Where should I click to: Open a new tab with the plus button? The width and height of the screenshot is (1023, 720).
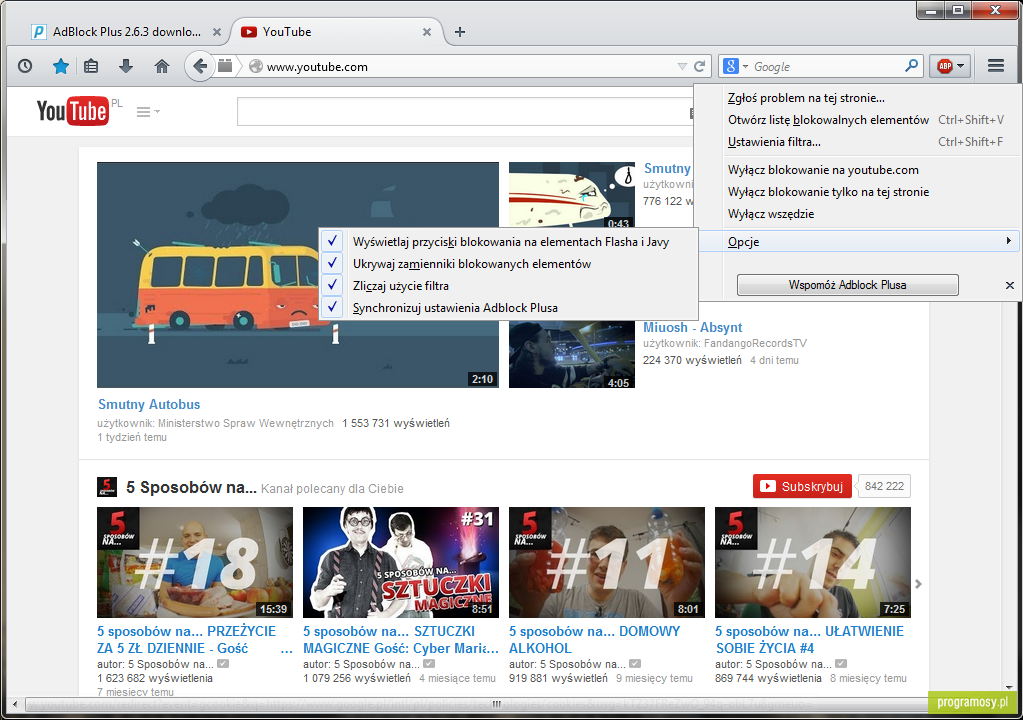[460, 32]
